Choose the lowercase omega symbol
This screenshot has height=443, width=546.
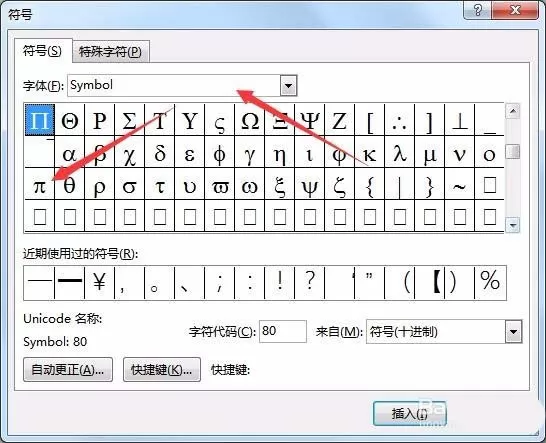pyautogui.click(x=250, y=184)
